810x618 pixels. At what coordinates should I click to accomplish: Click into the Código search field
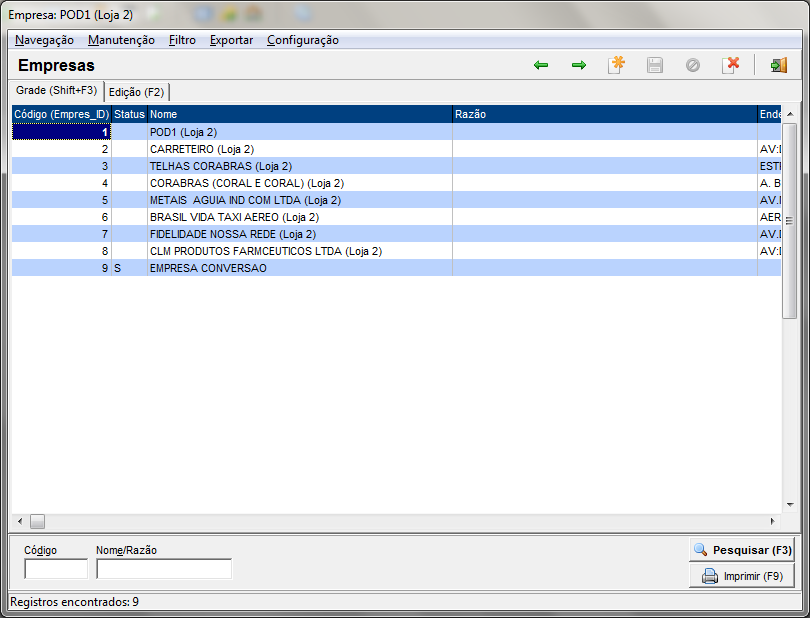tap(56, 568)
